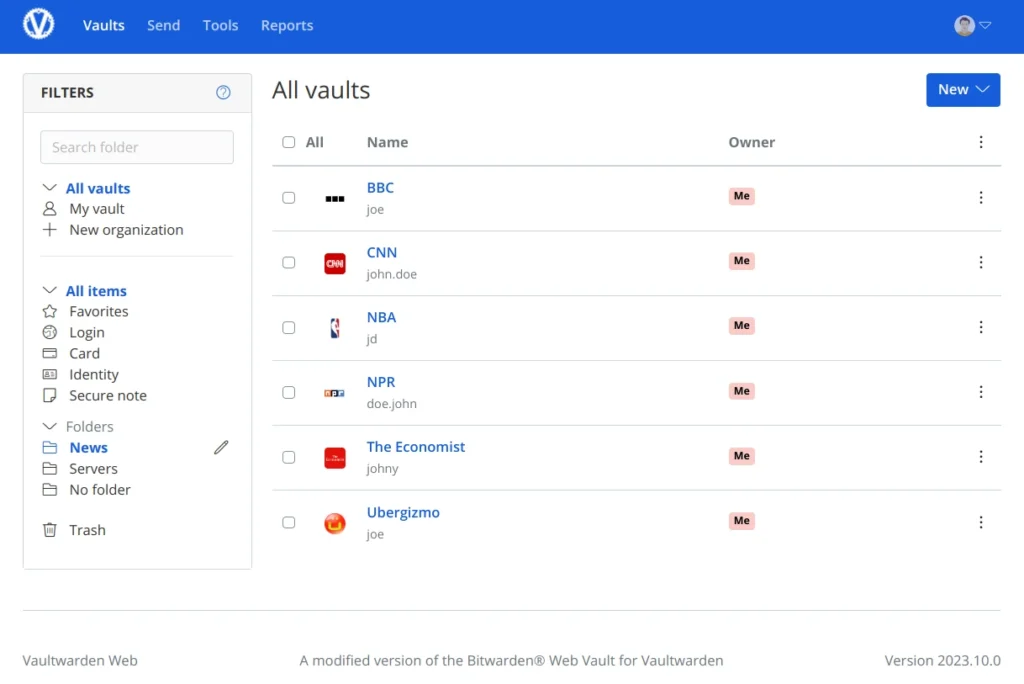Collapse the All vaults section
This screenshot has height=684, width=1024.
coord(50,188)
